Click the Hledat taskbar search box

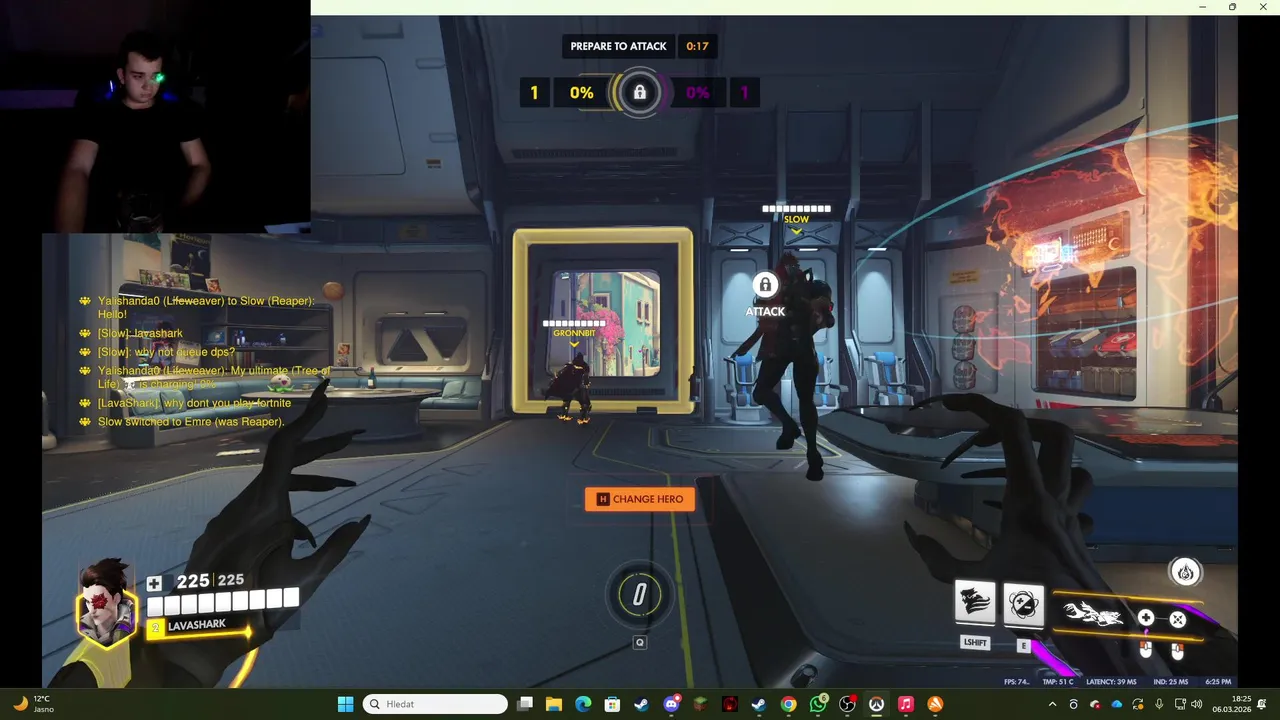click(435, 704)
